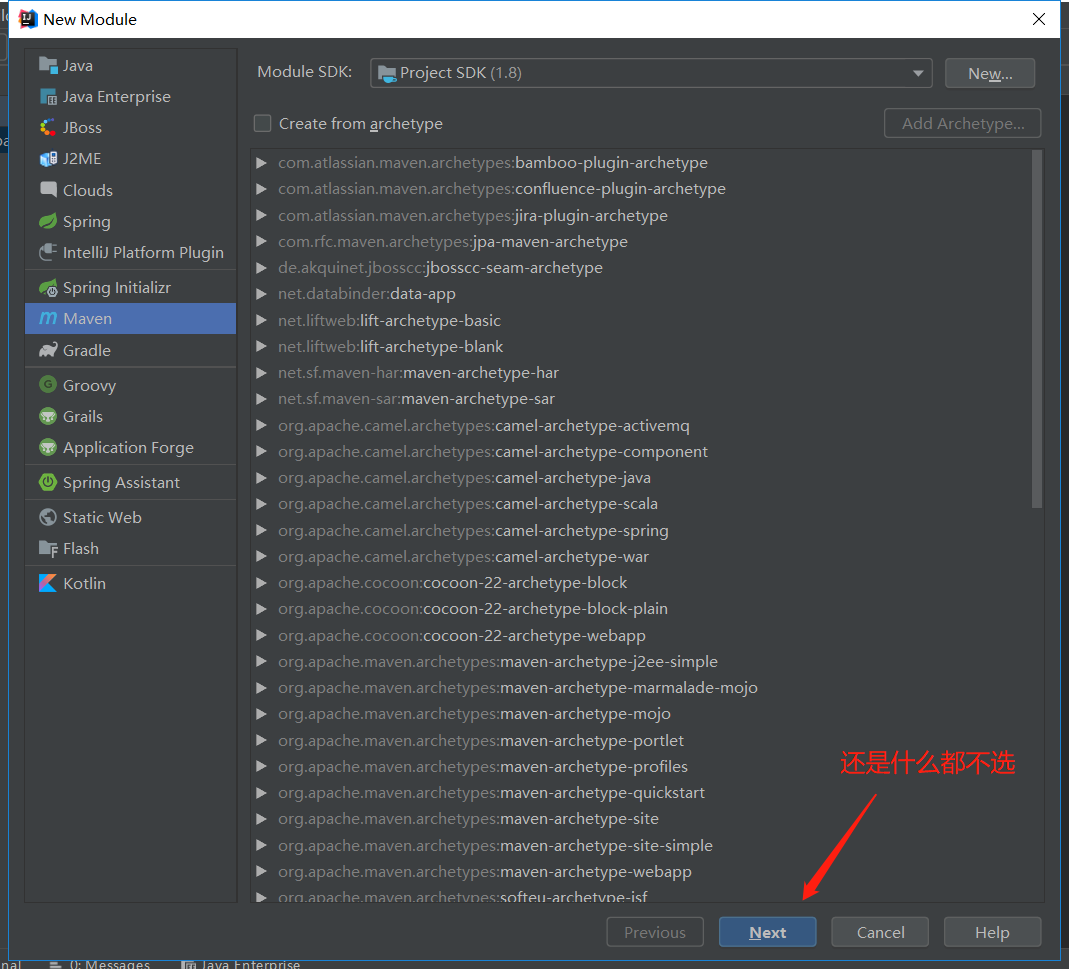
Task: Select Spring Initializr in the list
Action: (130, 288)
